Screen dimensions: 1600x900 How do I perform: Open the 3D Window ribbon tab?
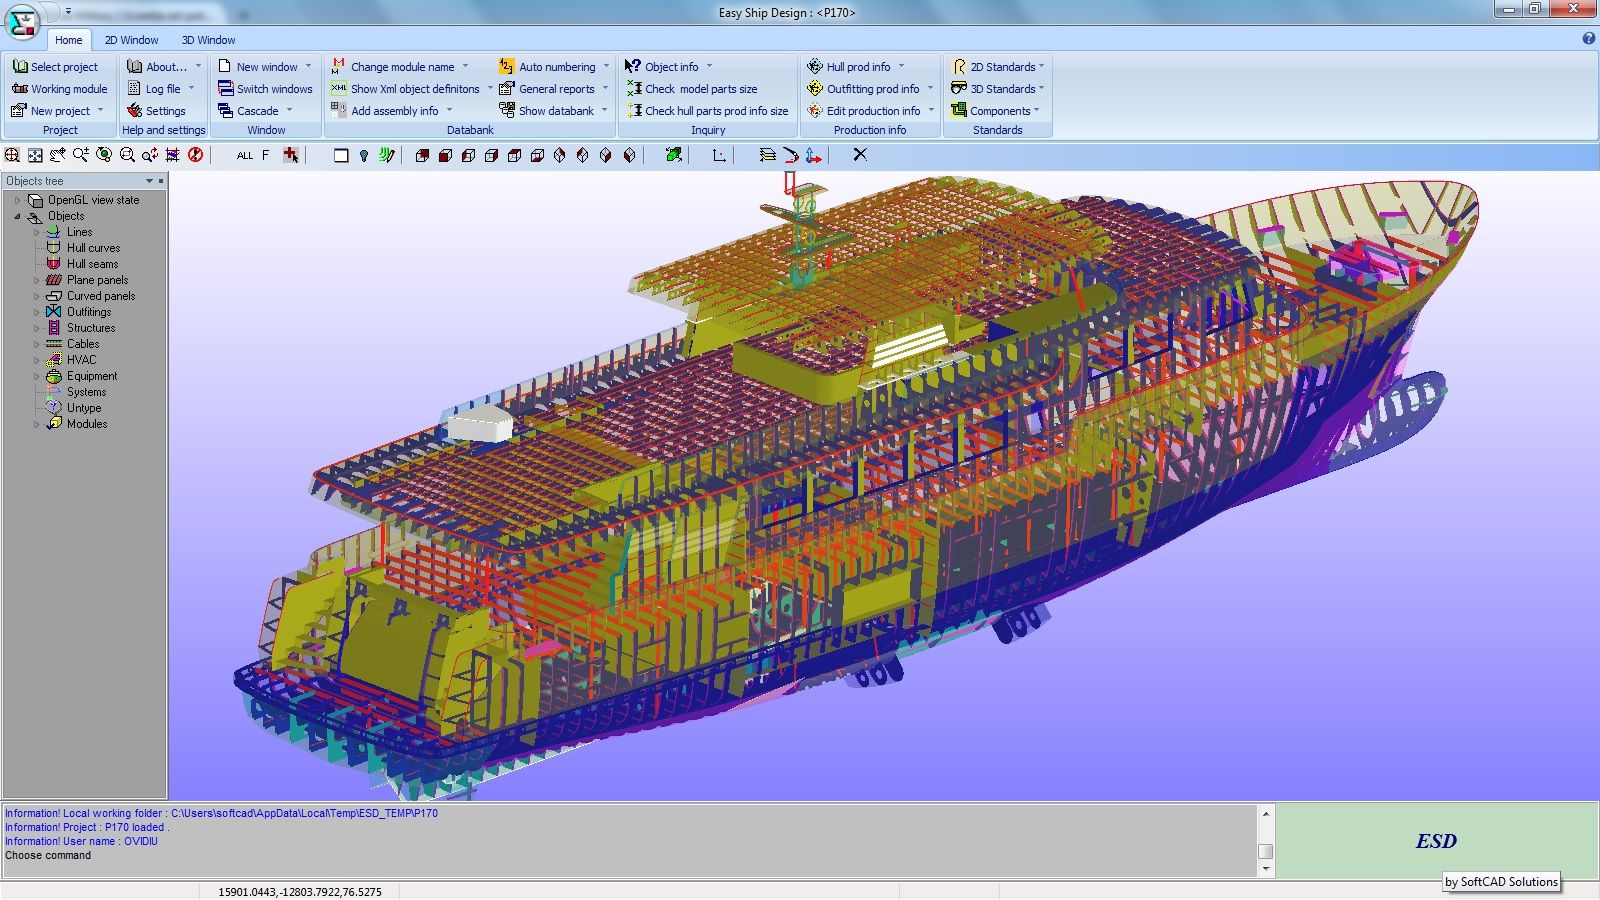[x=208, y=40]
